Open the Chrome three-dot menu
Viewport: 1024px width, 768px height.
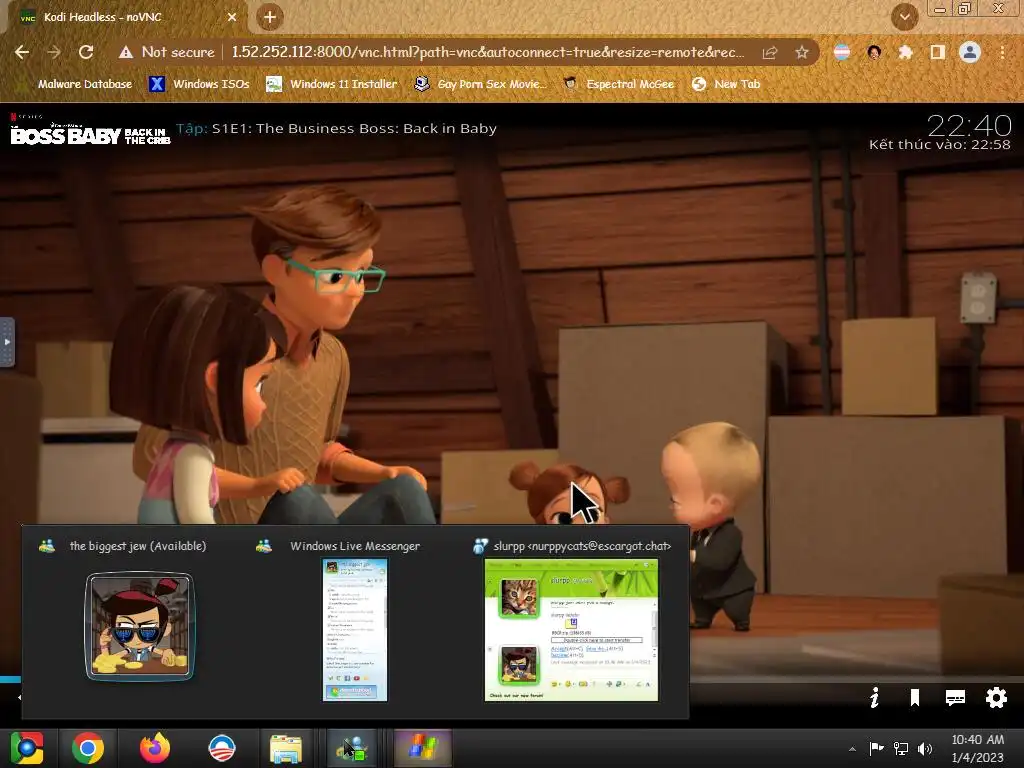click(1002, 52)
